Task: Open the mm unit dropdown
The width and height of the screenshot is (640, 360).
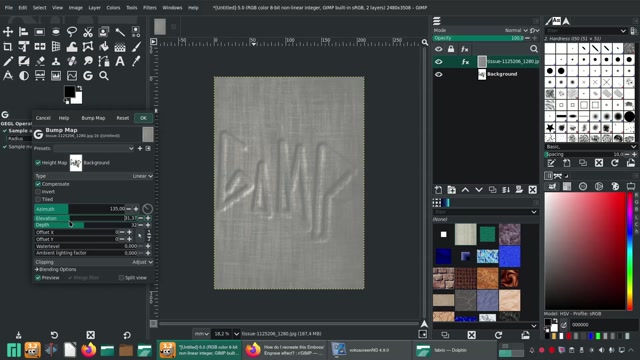Action: [201, 334]
